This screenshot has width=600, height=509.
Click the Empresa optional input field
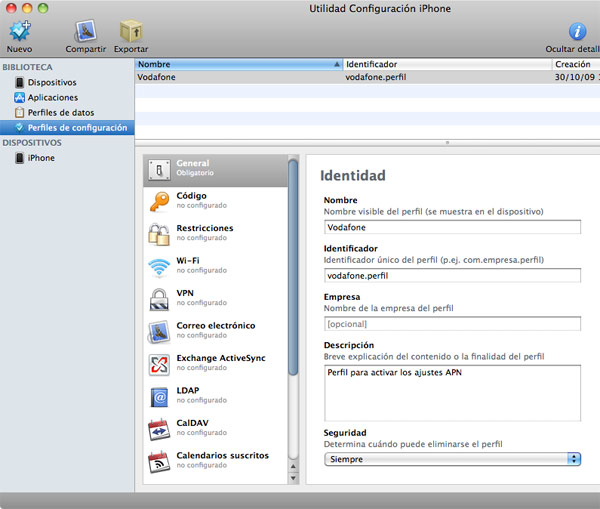pos(452,324)
